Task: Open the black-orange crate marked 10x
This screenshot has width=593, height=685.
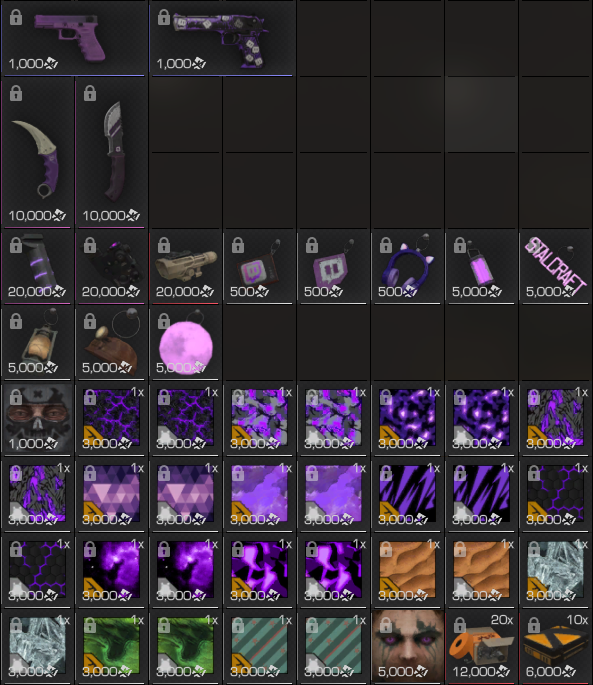Action: tap(555, 646)
